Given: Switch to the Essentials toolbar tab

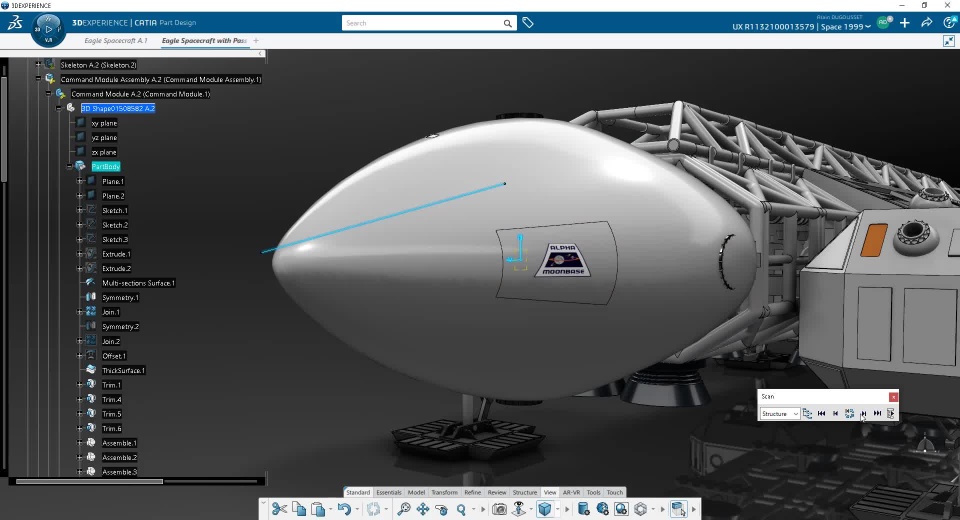Looking at the screenshot, I should click(x=389, y=492).
